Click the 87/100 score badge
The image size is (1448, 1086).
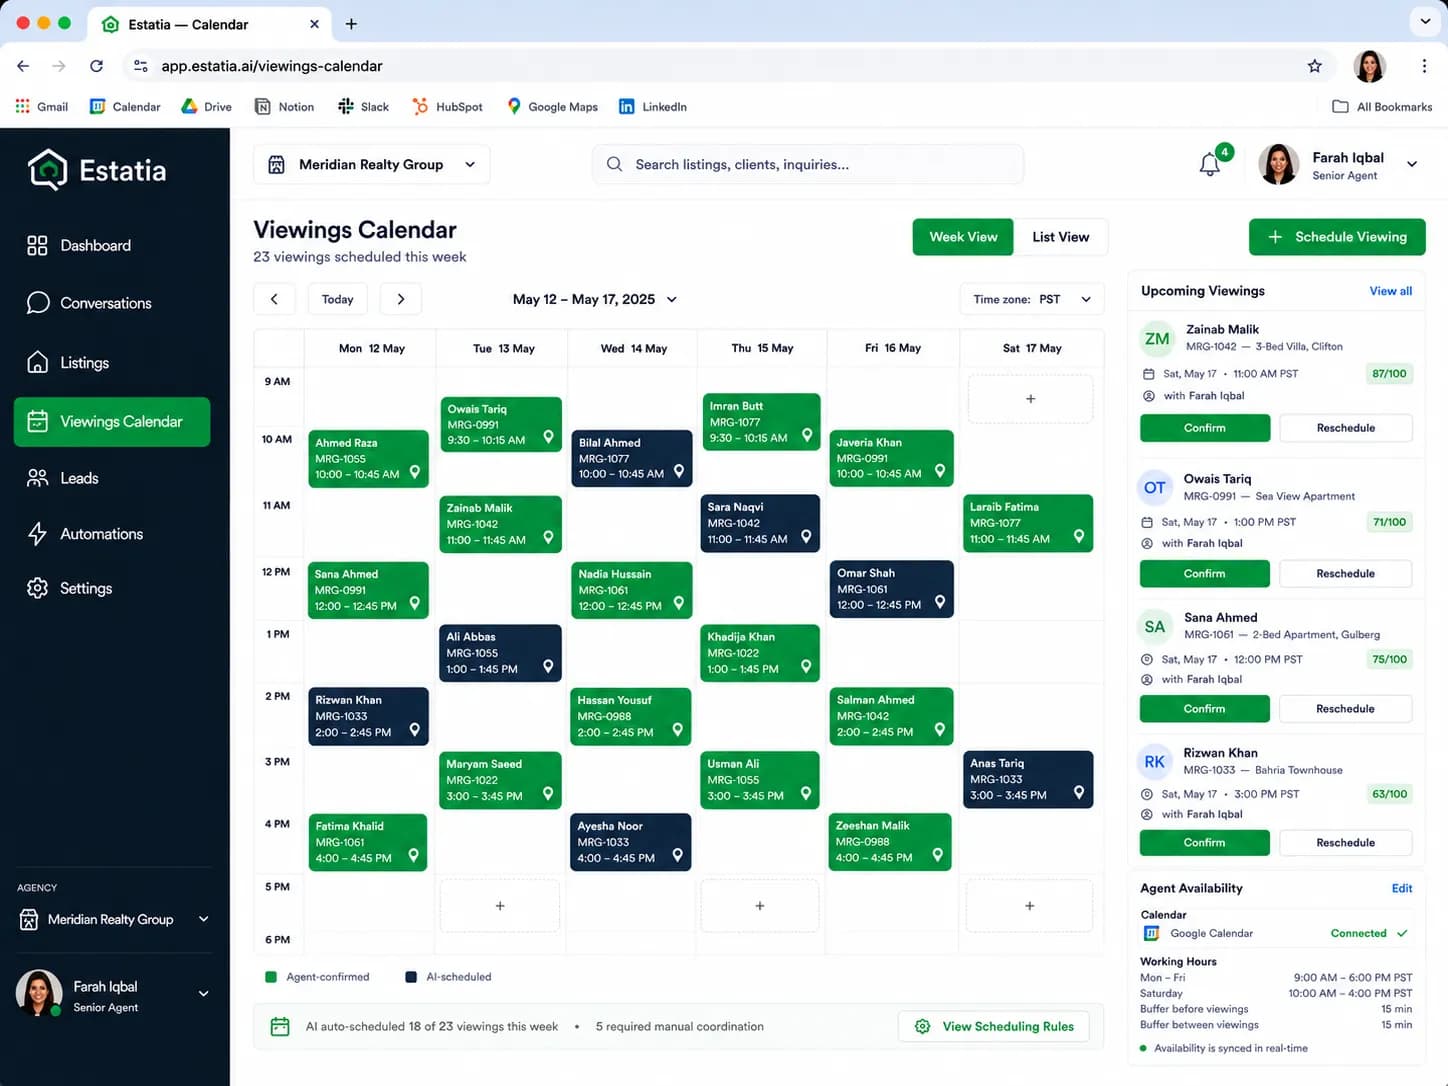click(x=1389, y=374)
